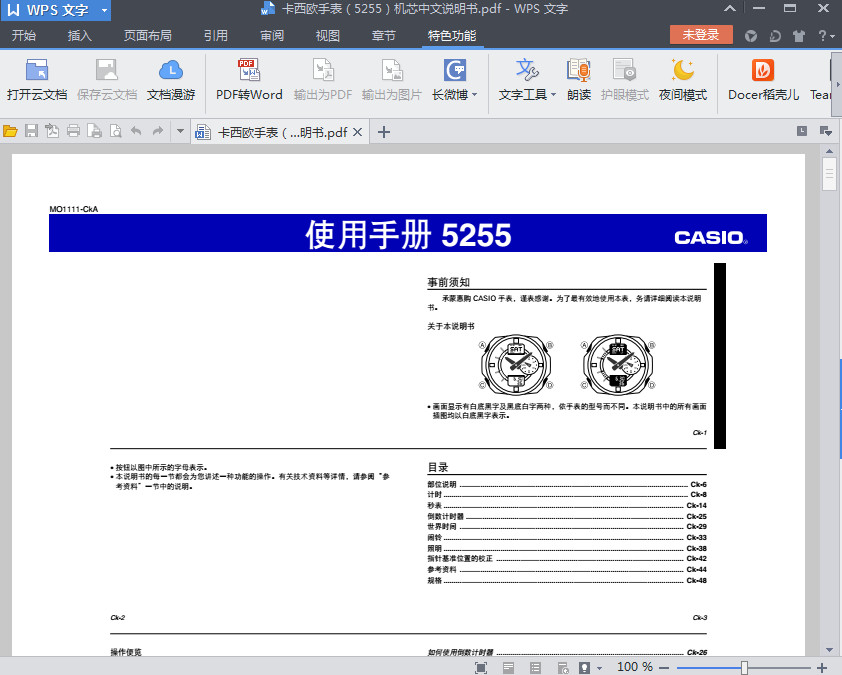Open Docer稻壳儿 templates
Image resolution: width=842 pixels, height=675 pixels.
tap(763, 80)
